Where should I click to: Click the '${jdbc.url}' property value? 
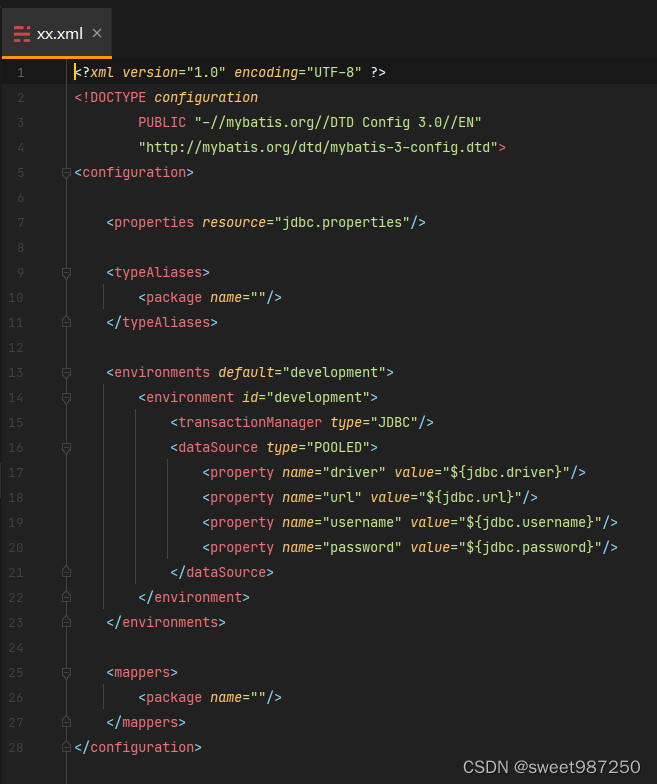[x=470, y=498]
